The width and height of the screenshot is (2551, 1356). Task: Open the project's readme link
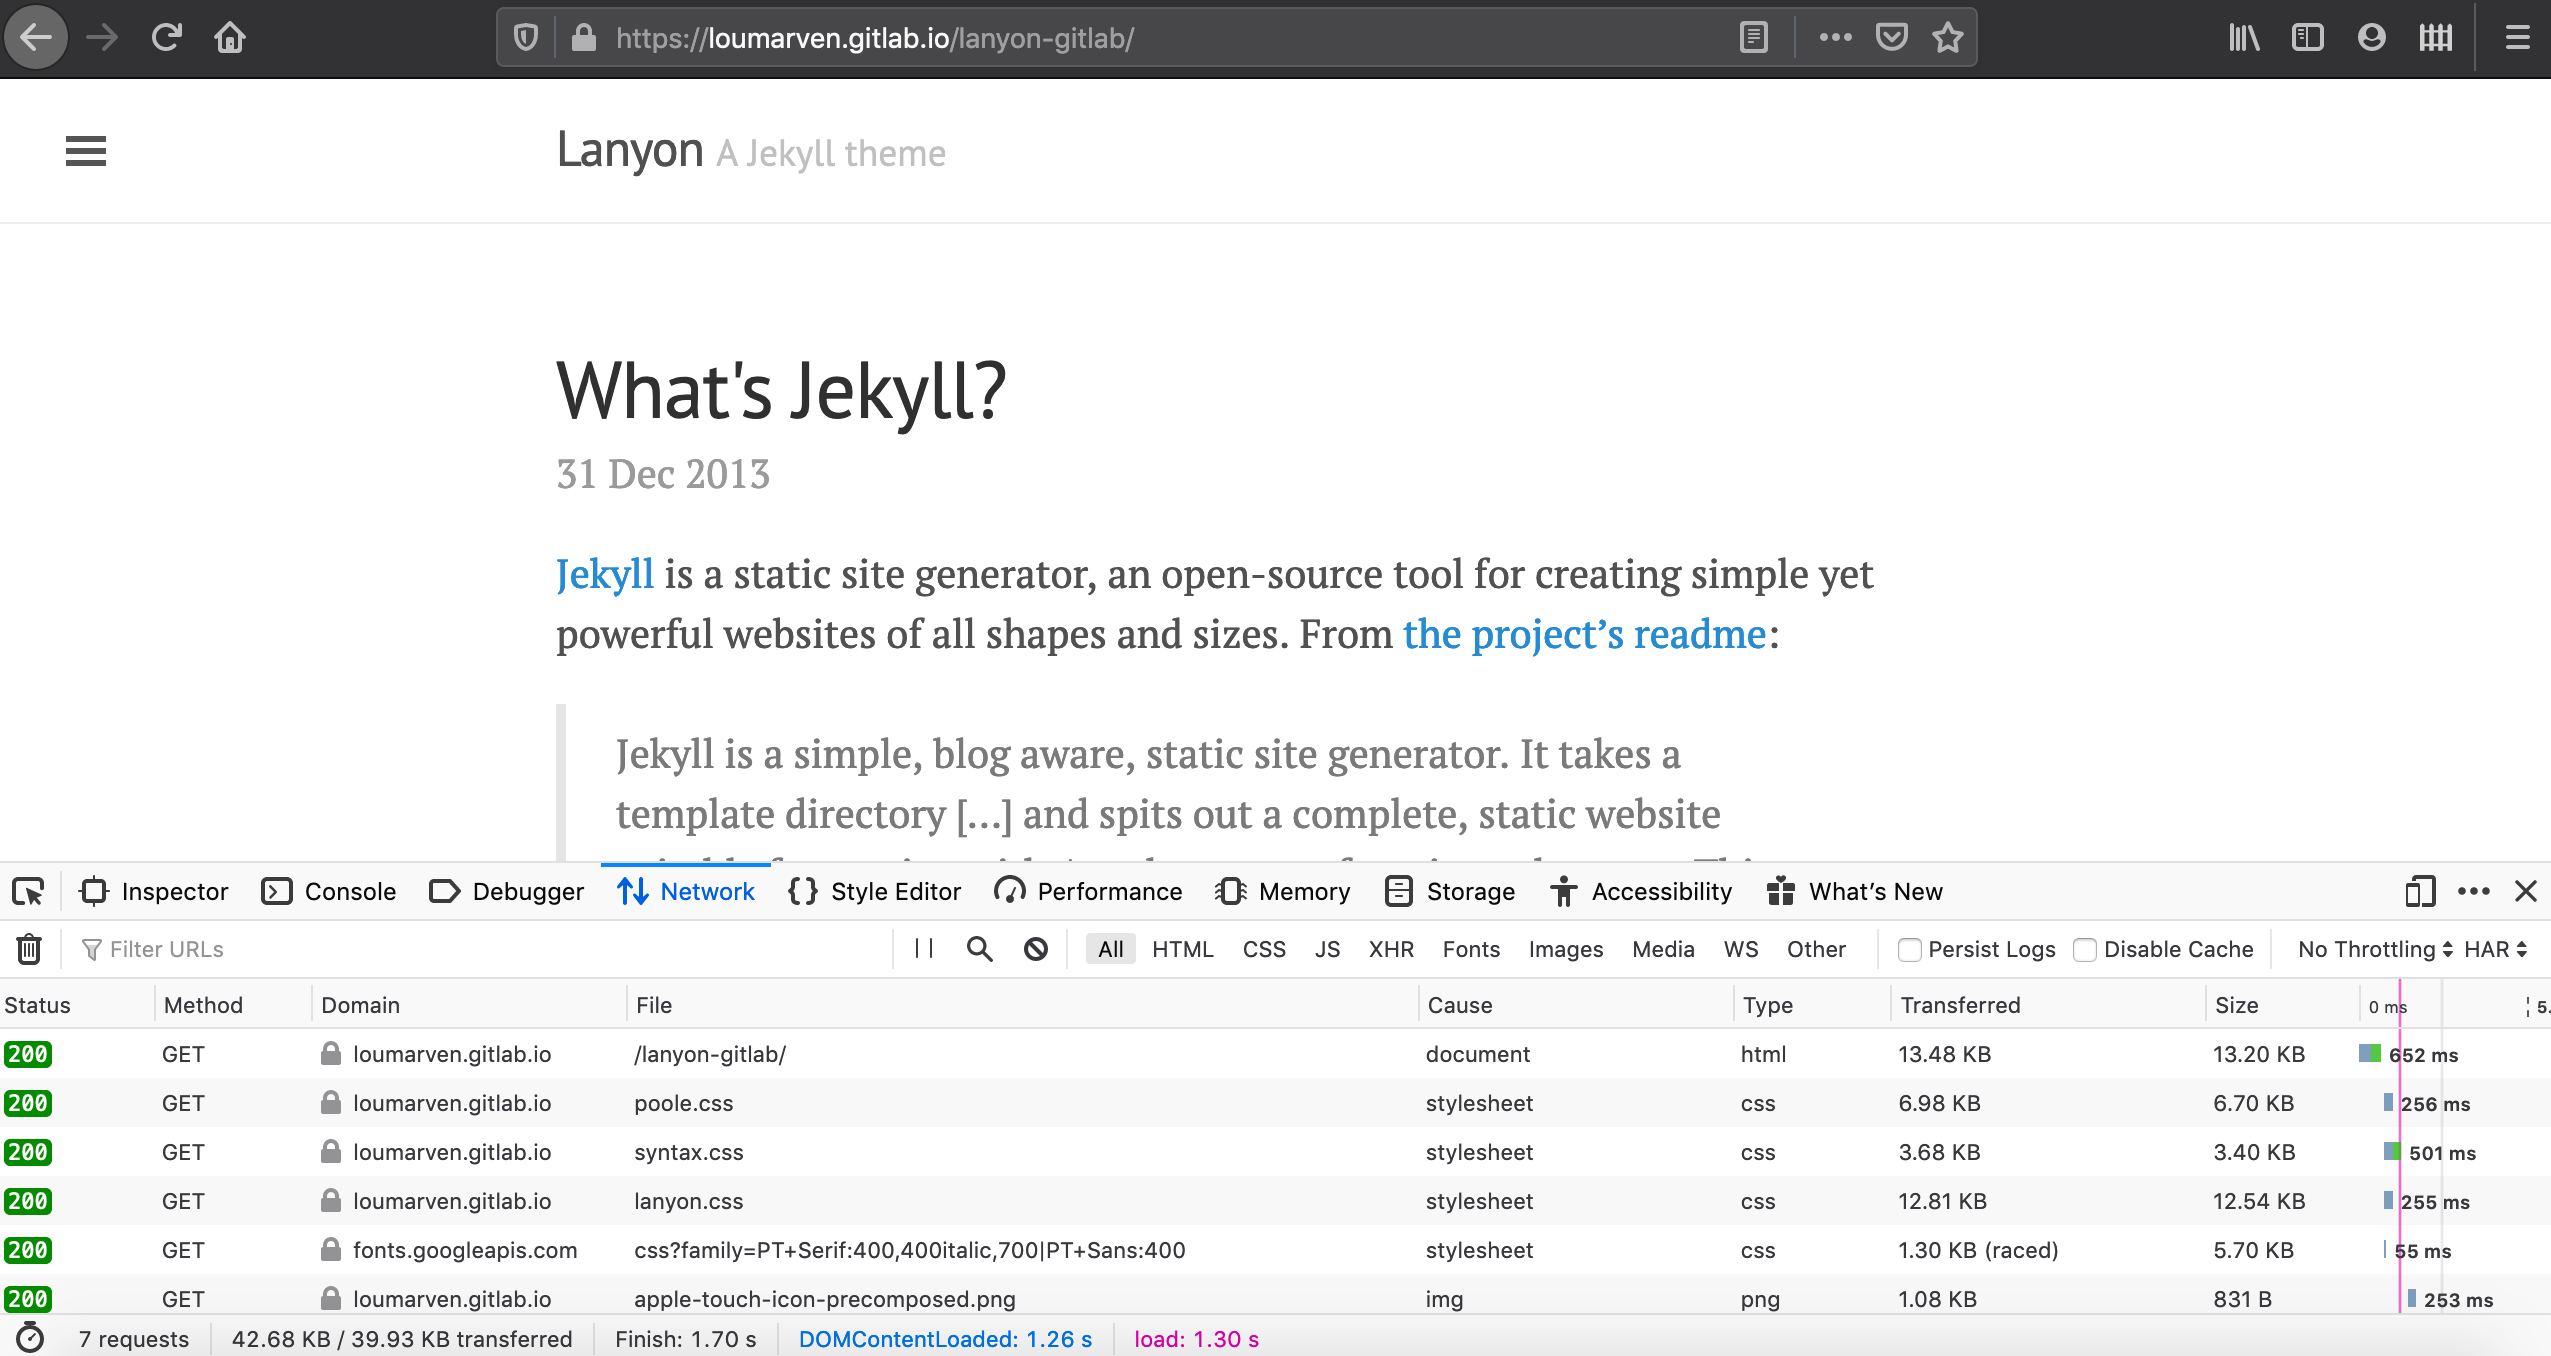[x=1584, y=634]
